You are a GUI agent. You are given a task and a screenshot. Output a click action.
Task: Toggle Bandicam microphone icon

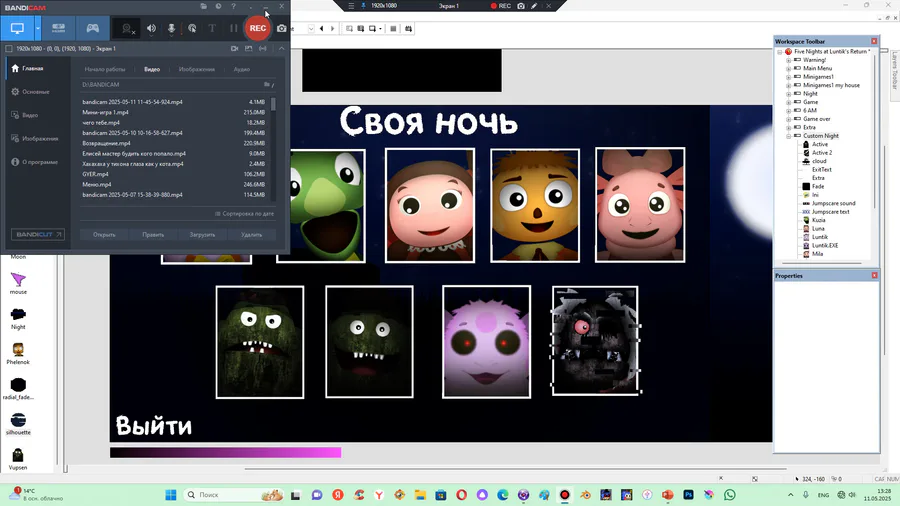point(171,28)
